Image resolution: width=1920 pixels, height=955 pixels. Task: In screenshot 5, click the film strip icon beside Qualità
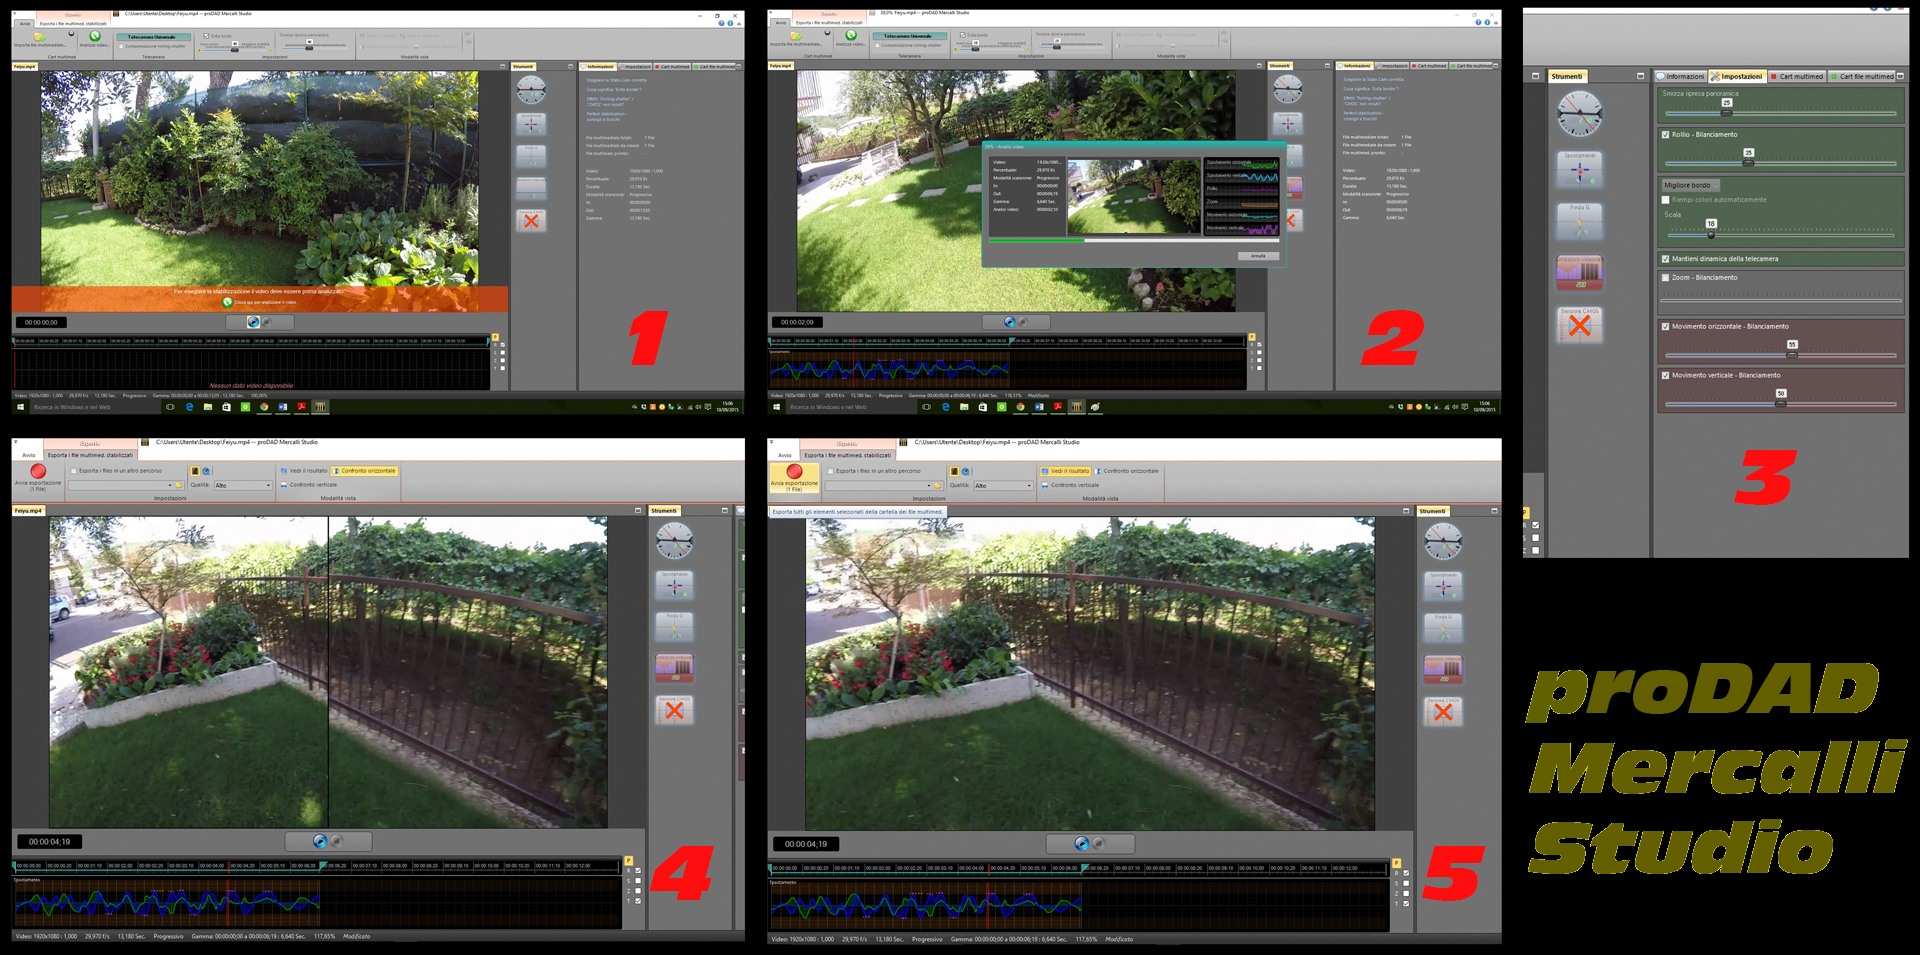pos(955,471)
